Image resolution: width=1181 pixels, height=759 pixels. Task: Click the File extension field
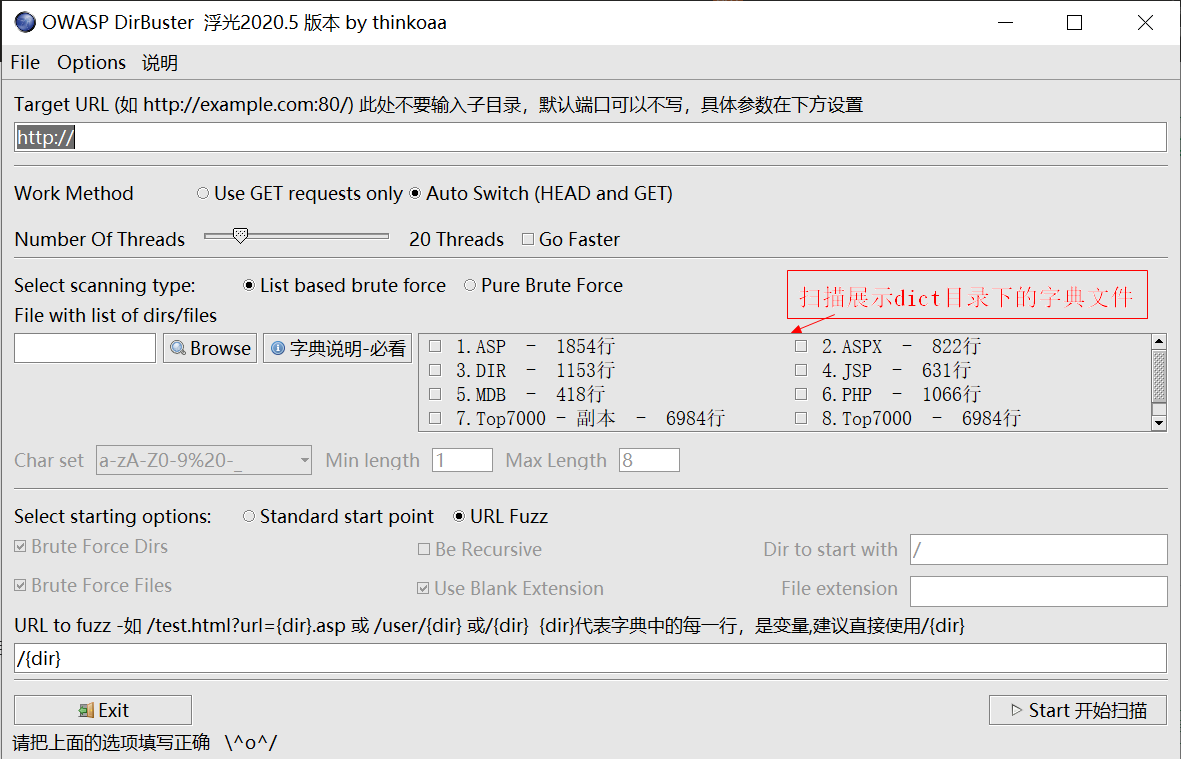[x=1039, y=591]
